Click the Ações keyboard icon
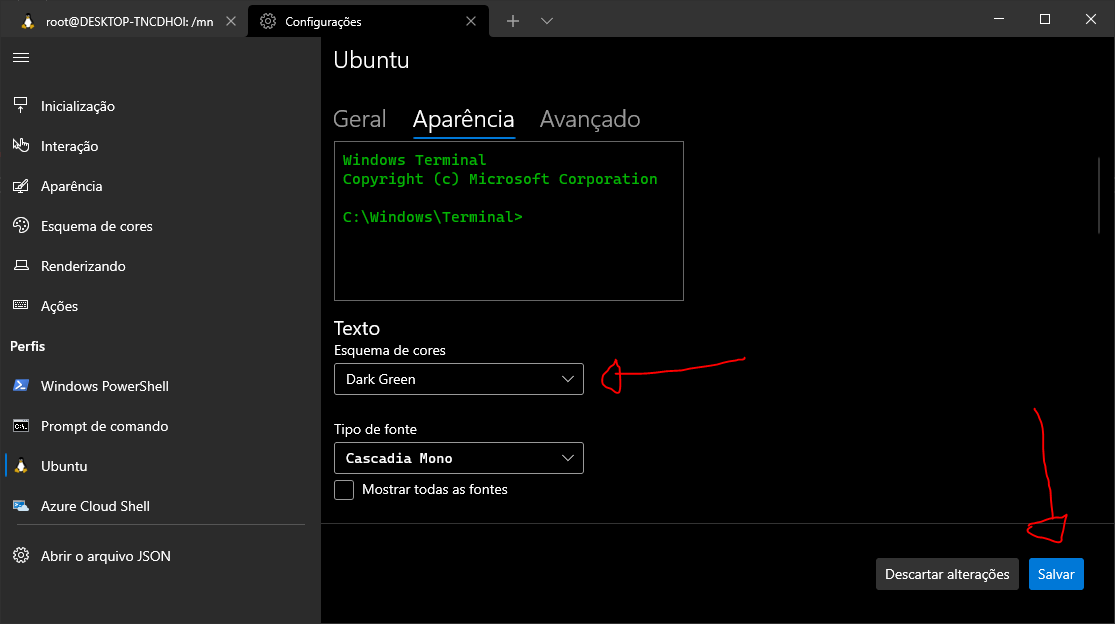 (x=21, y=306)
